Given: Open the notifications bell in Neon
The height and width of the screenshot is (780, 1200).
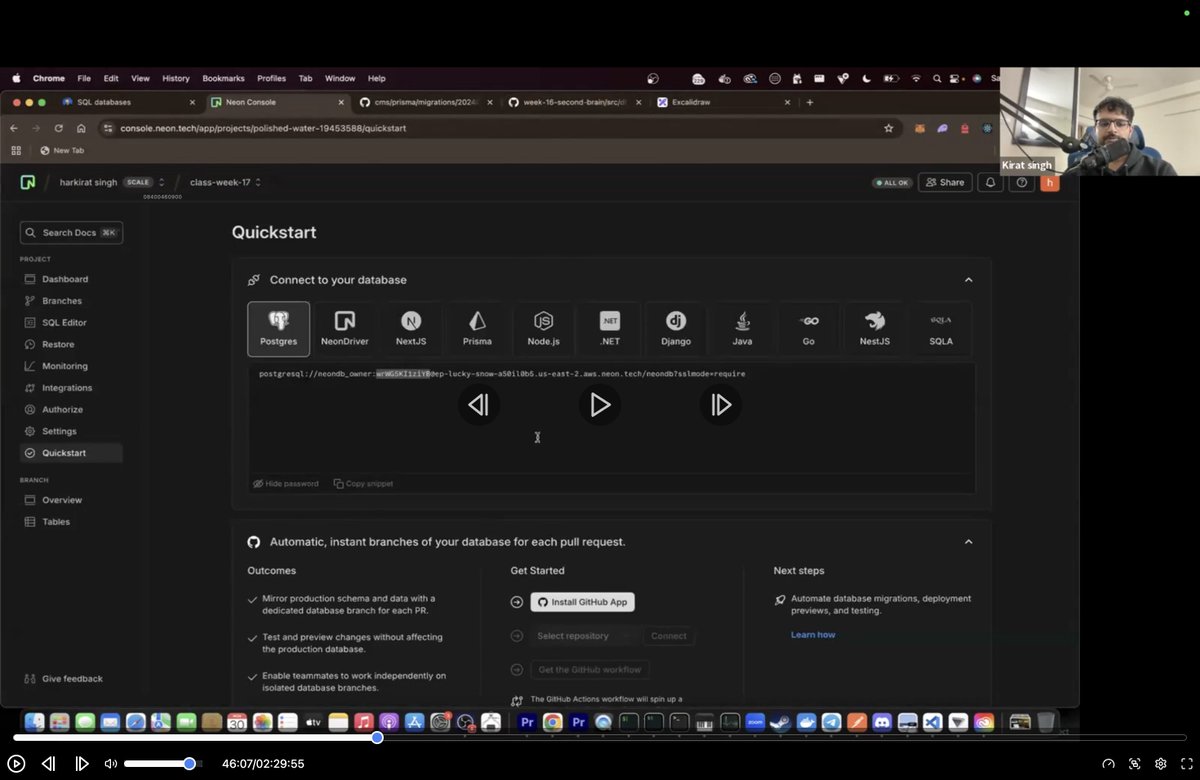Looking at the screenshot, I should click(x=990, y=182).
